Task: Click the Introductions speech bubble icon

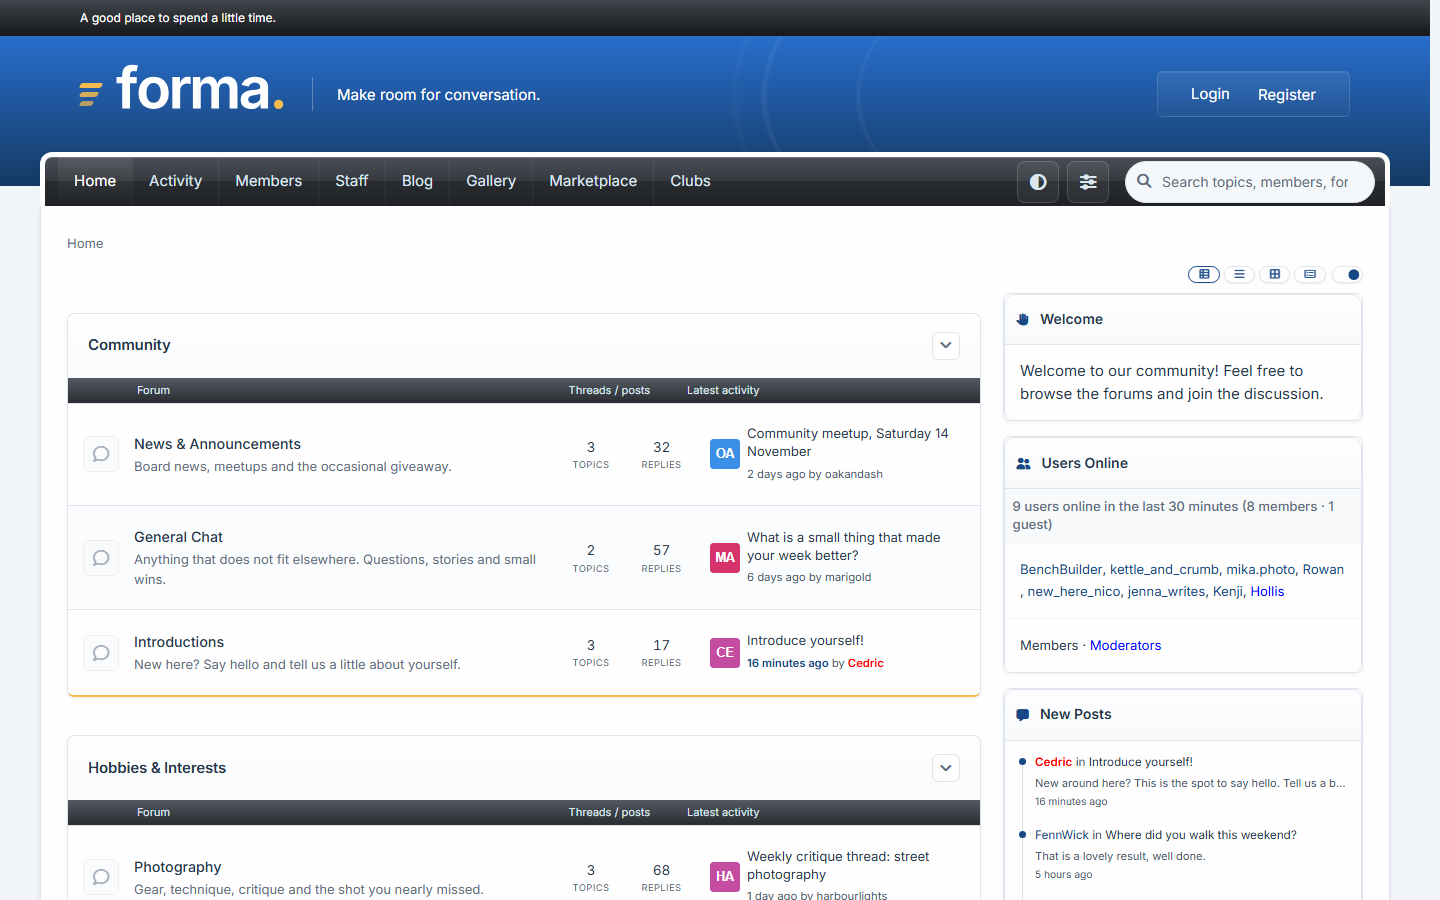Action: (x=101, y=653)
